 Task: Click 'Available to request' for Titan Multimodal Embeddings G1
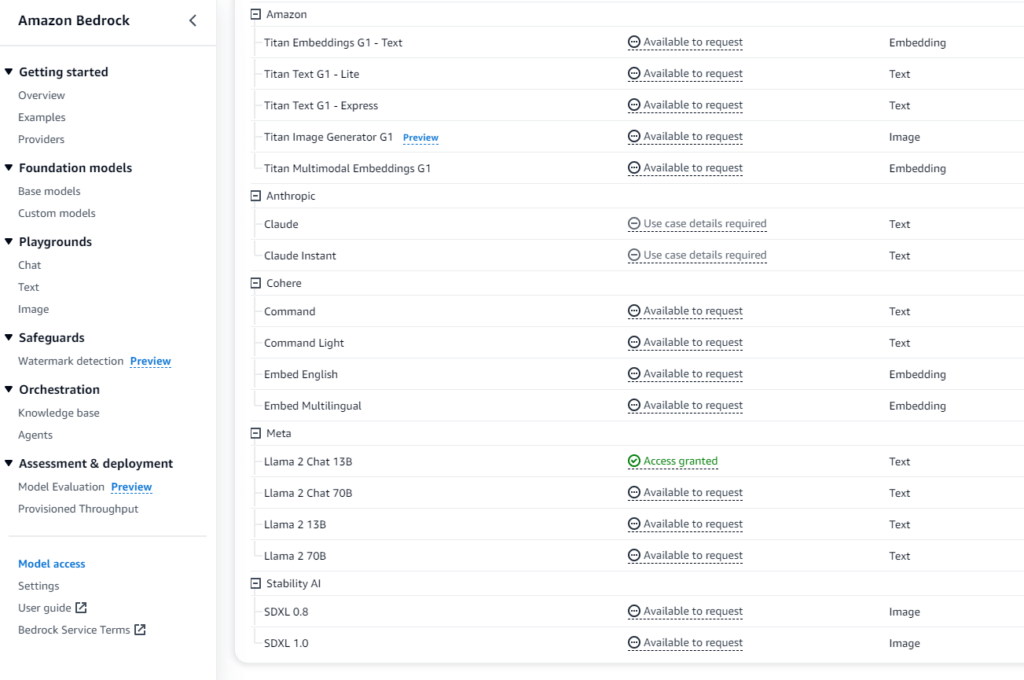(x=693, y=168)
